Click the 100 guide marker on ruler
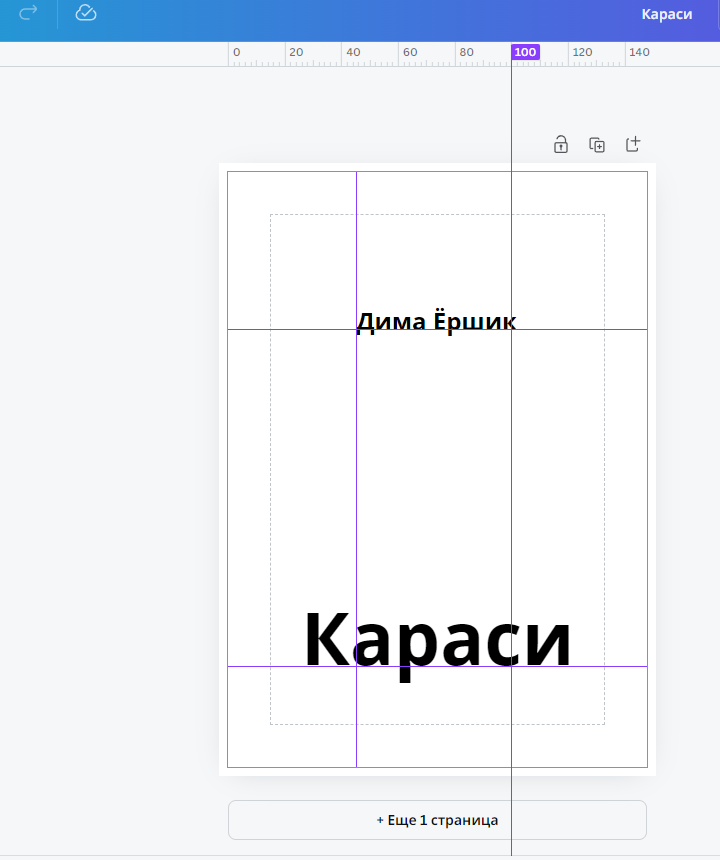This screenshot has height=860, width=720. click(525, 52)
